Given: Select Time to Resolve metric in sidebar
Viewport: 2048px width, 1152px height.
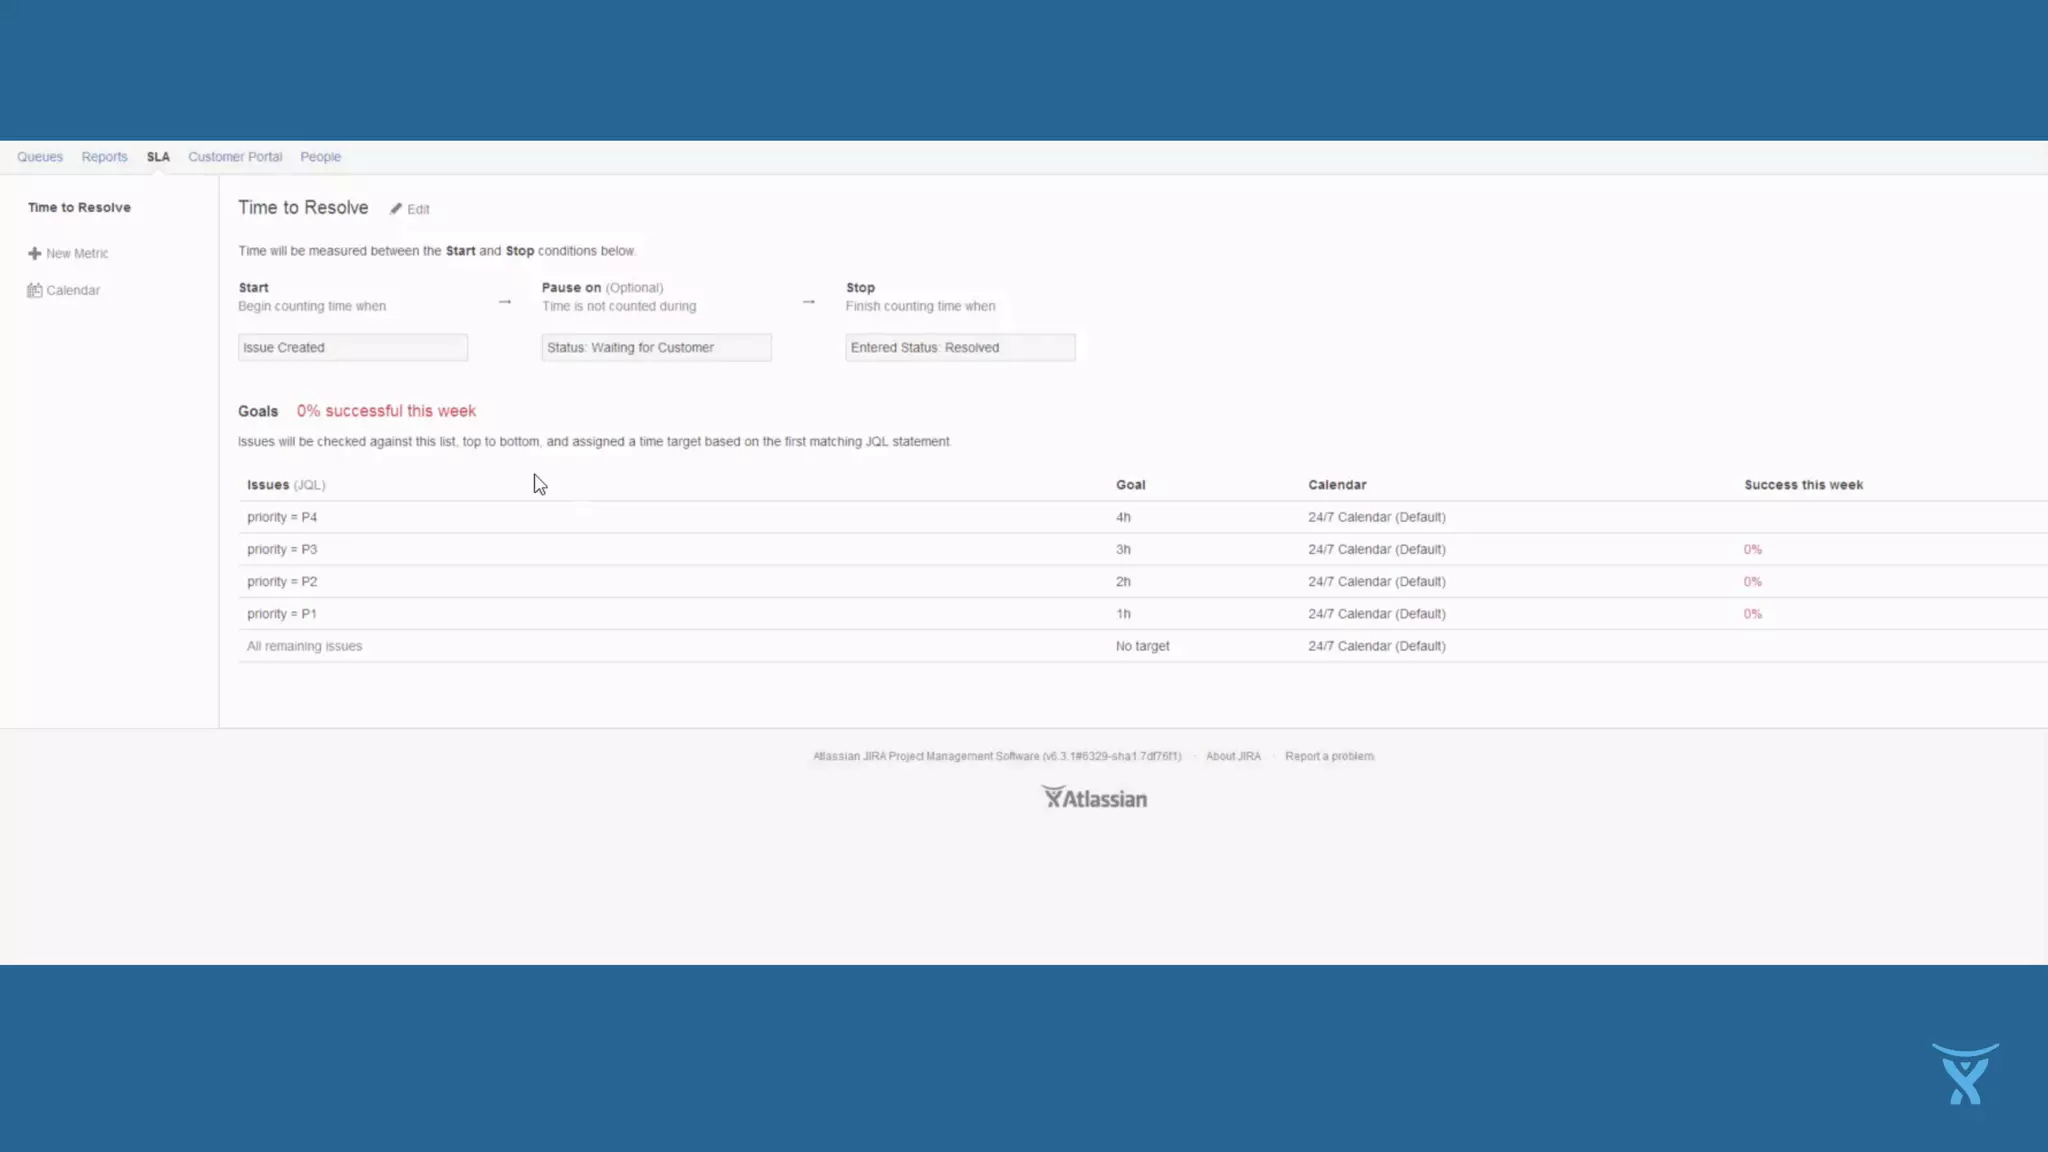Looking at the screenshot, I should [79, 208].
